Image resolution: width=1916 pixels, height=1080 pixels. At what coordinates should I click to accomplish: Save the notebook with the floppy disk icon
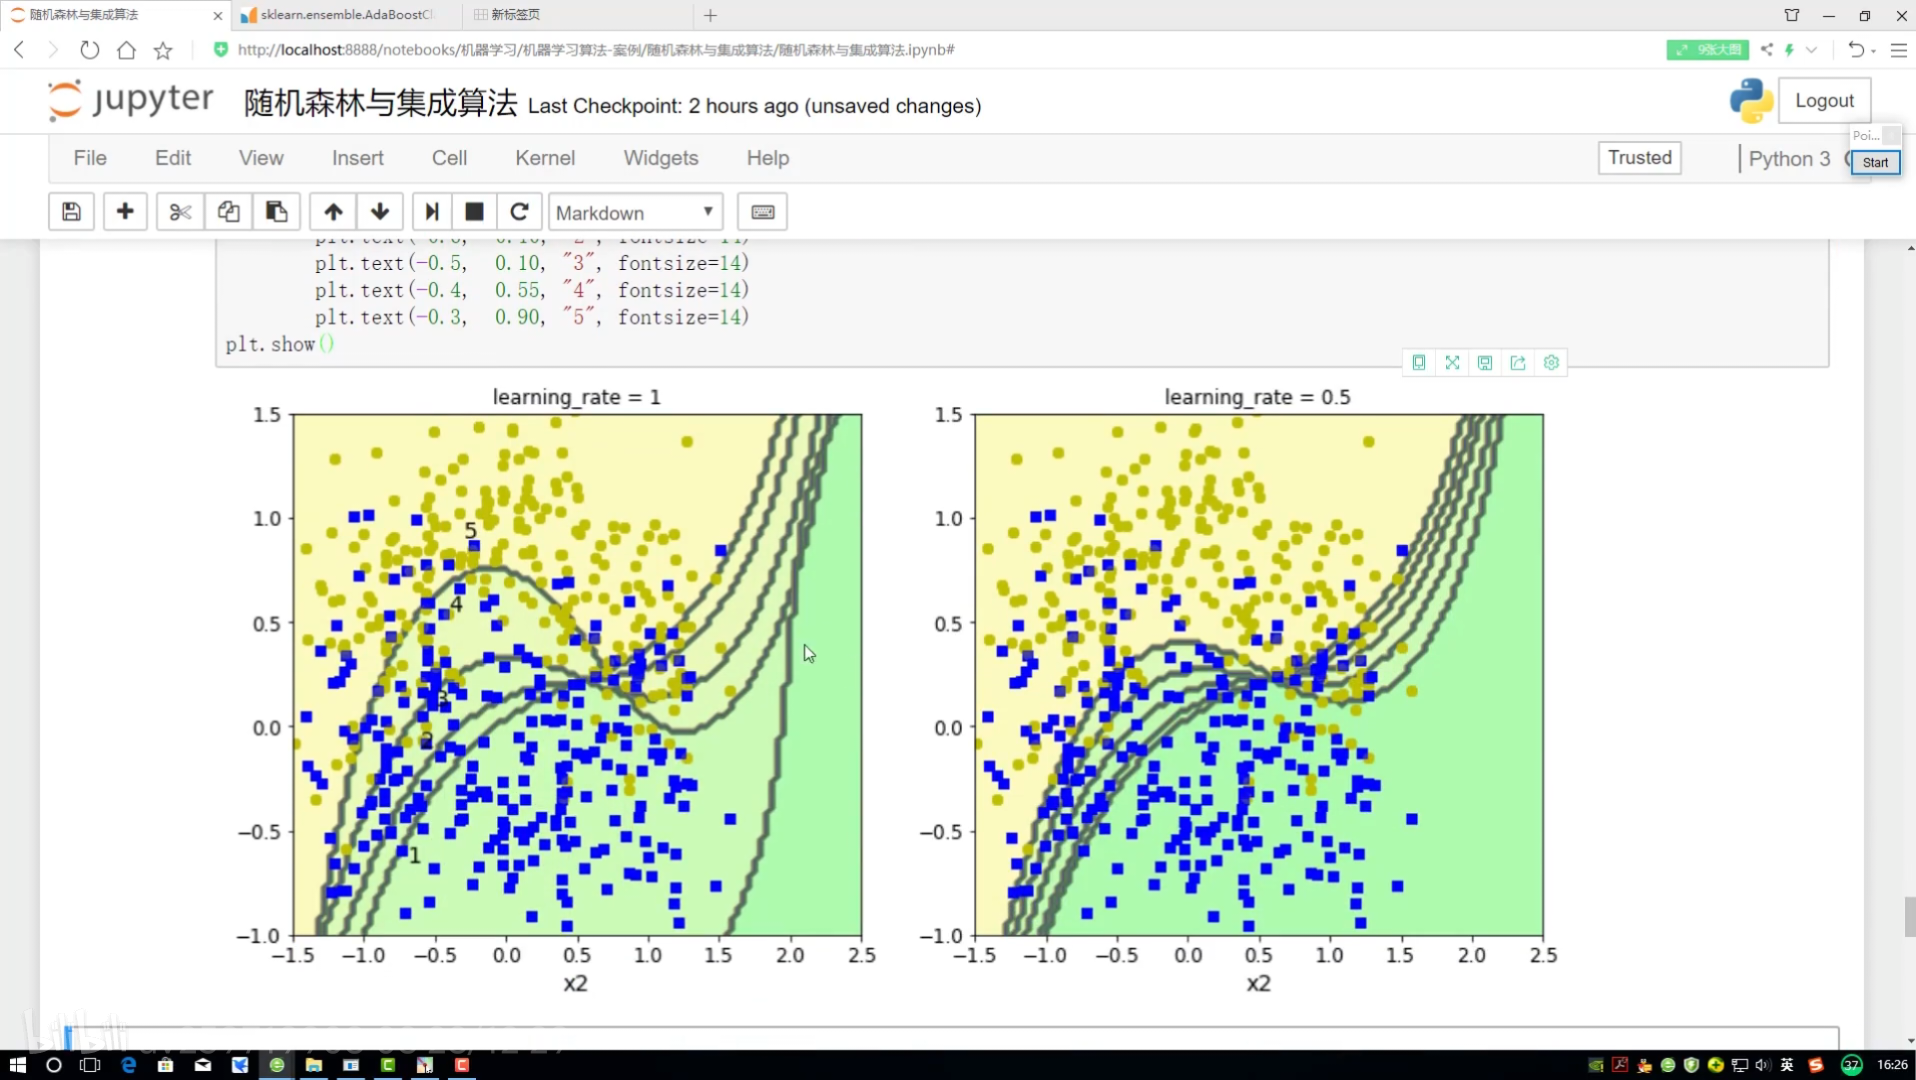71,212
